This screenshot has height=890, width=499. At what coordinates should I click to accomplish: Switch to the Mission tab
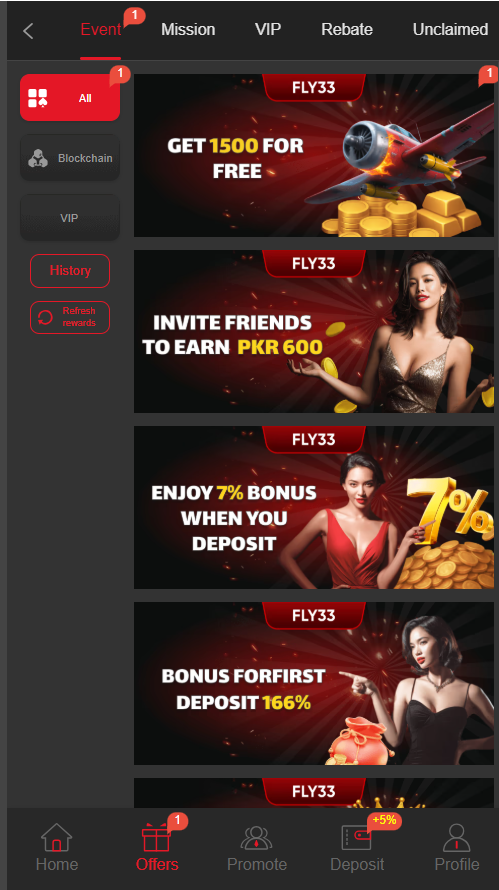tap(188, 30)
